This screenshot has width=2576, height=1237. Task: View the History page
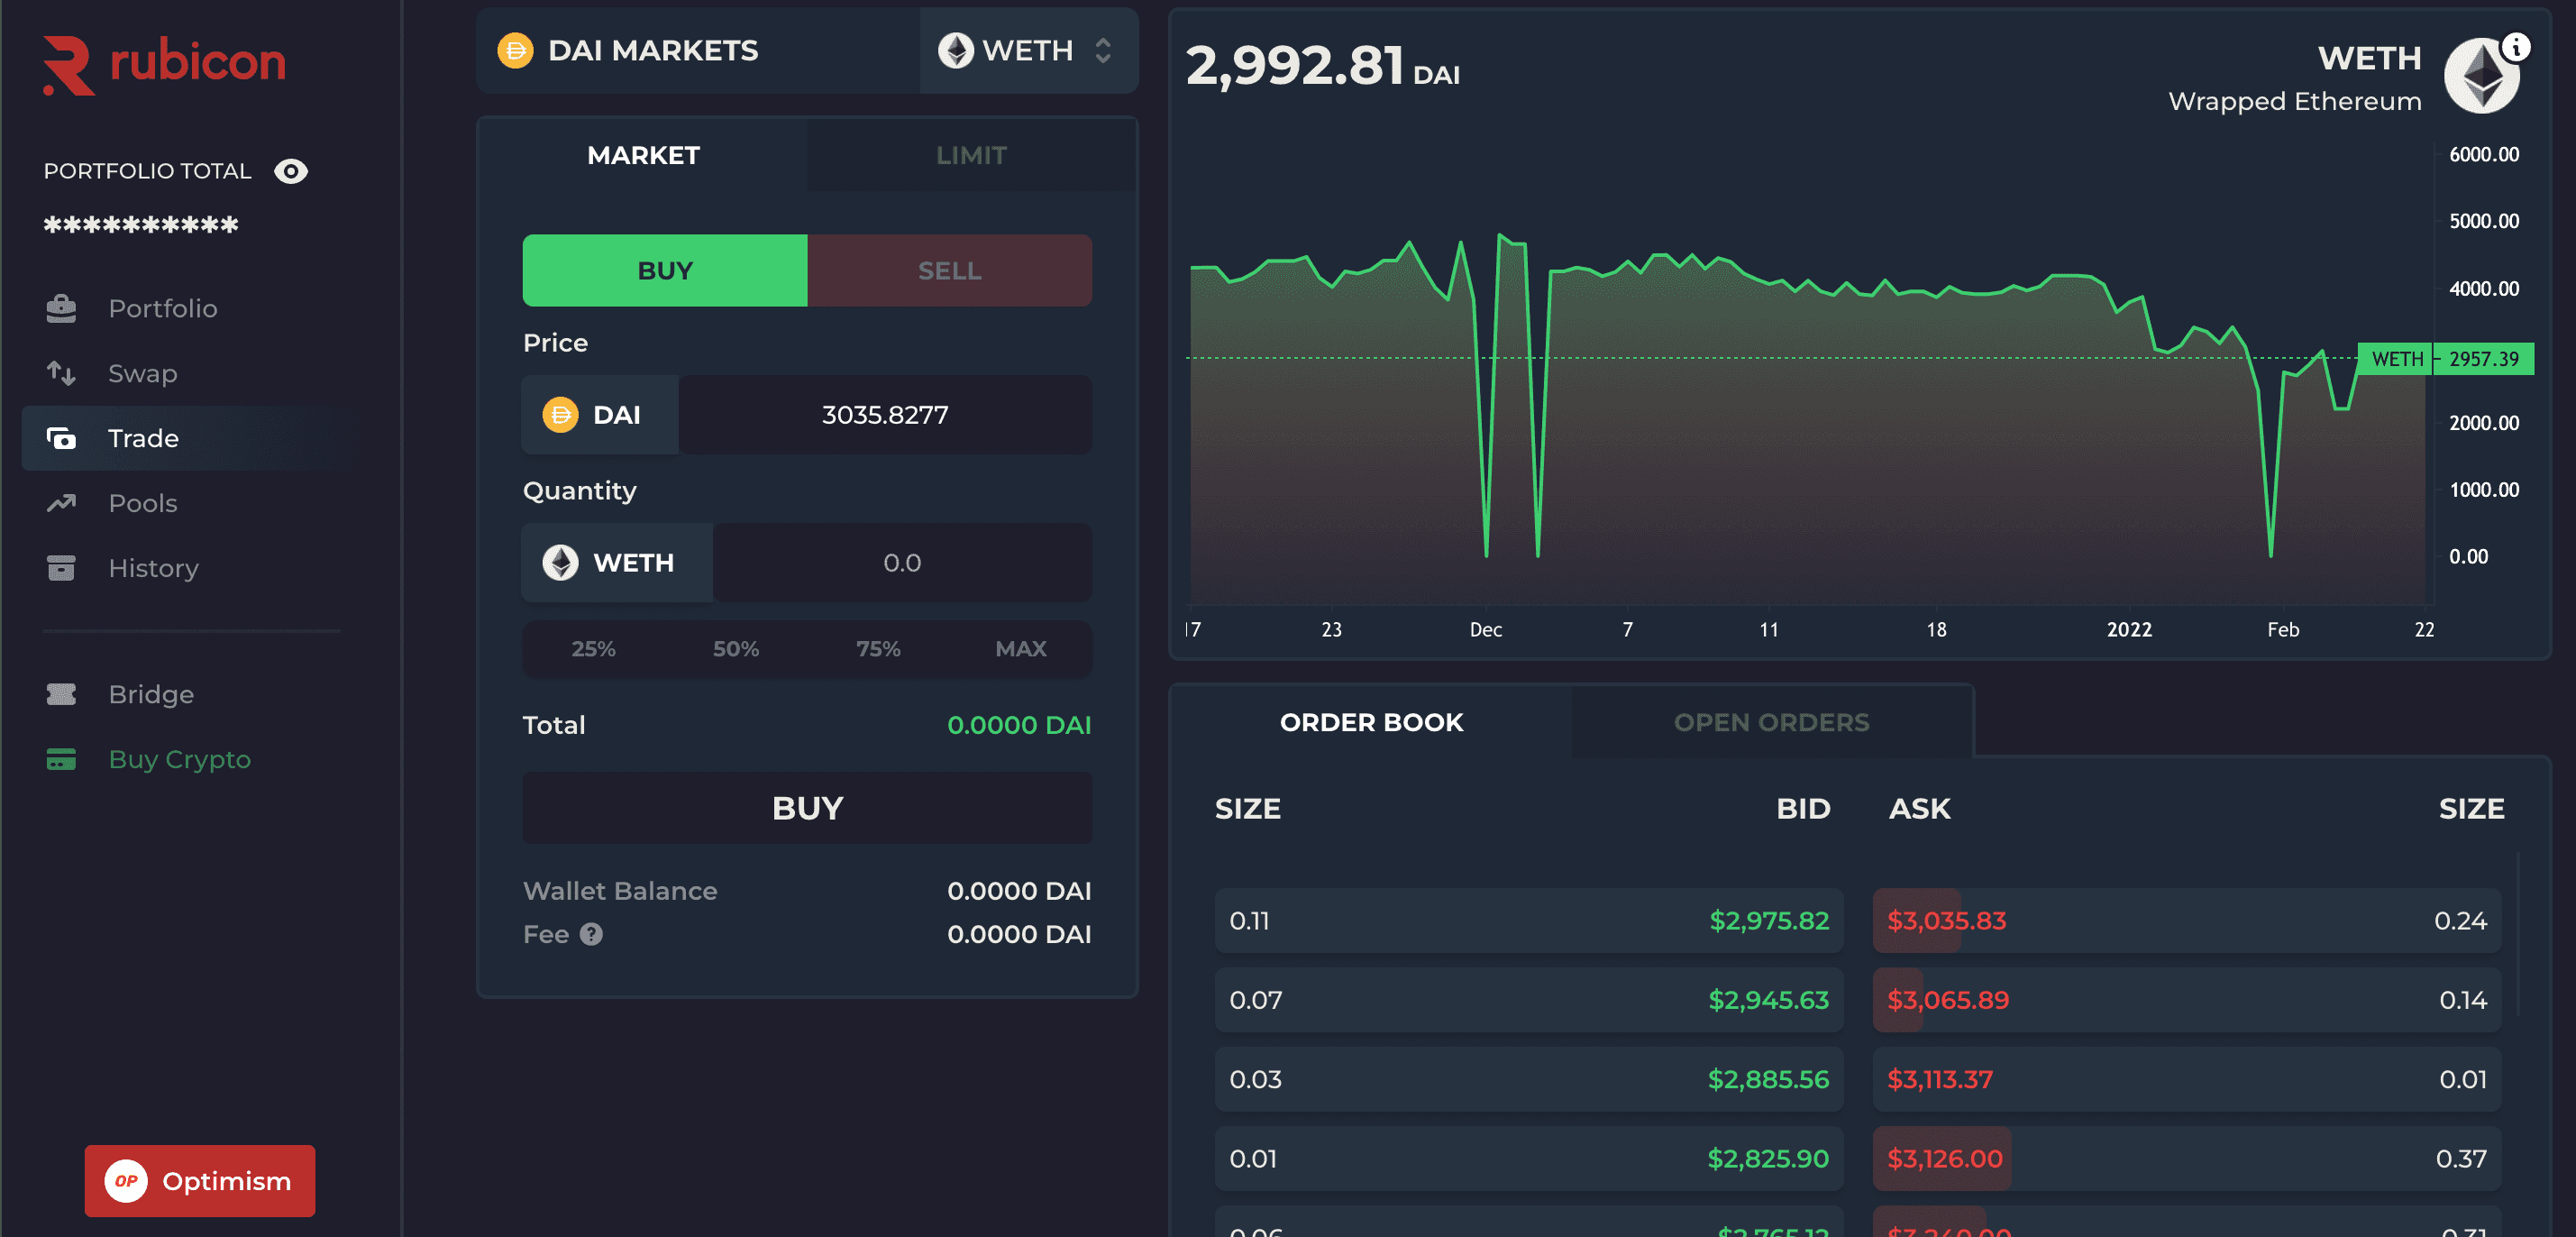(154, 568)
